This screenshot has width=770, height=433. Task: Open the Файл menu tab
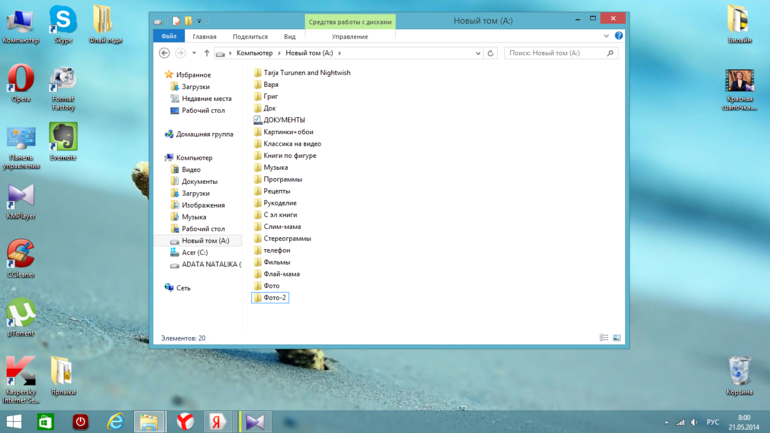click(168, 36)
